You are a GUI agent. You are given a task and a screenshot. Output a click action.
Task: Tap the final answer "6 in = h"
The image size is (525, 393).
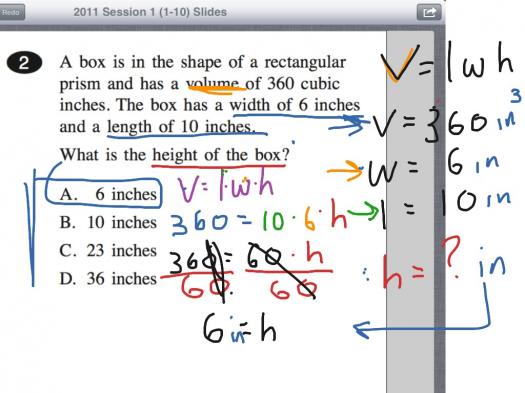coord(240,329)
